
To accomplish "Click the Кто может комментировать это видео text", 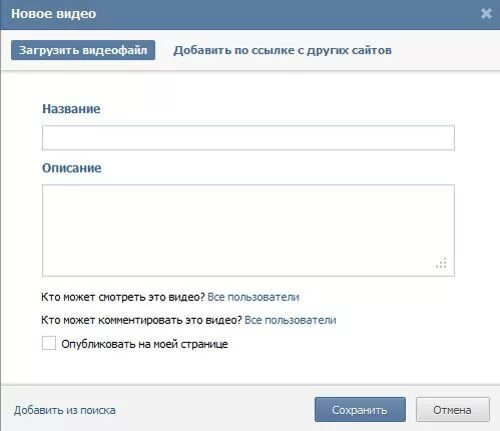I will (141, 320).
